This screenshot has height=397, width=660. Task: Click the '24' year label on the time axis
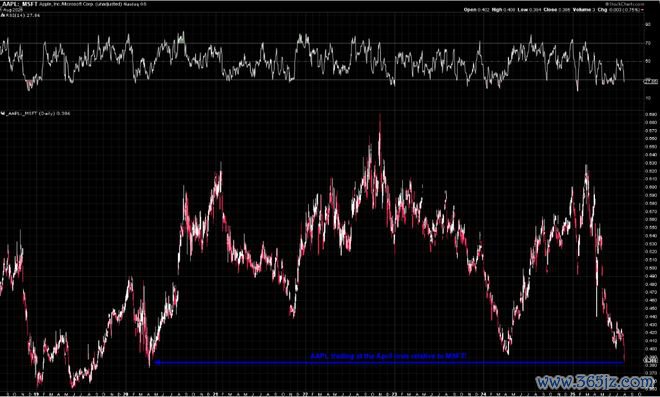[x=483, y=394]
